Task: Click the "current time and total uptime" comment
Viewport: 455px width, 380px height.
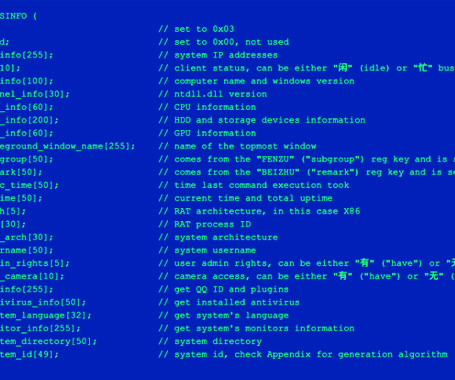Action: click(x=245, y=198)
